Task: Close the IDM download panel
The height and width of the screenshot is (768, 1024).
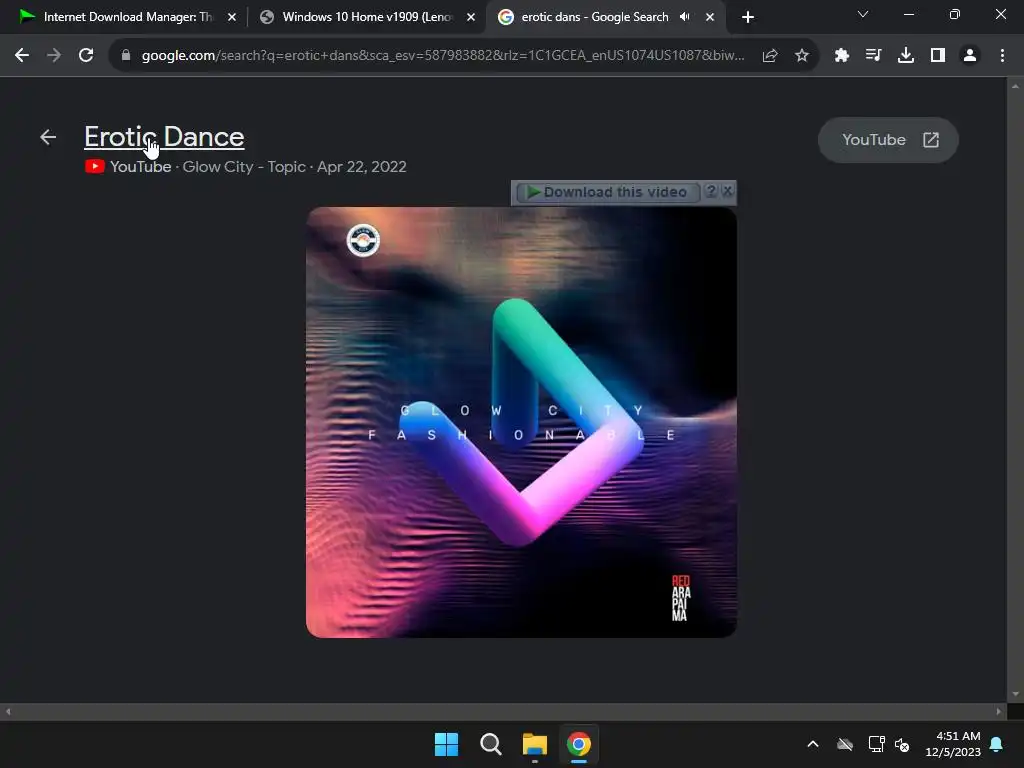Action: tap(728, 191)
